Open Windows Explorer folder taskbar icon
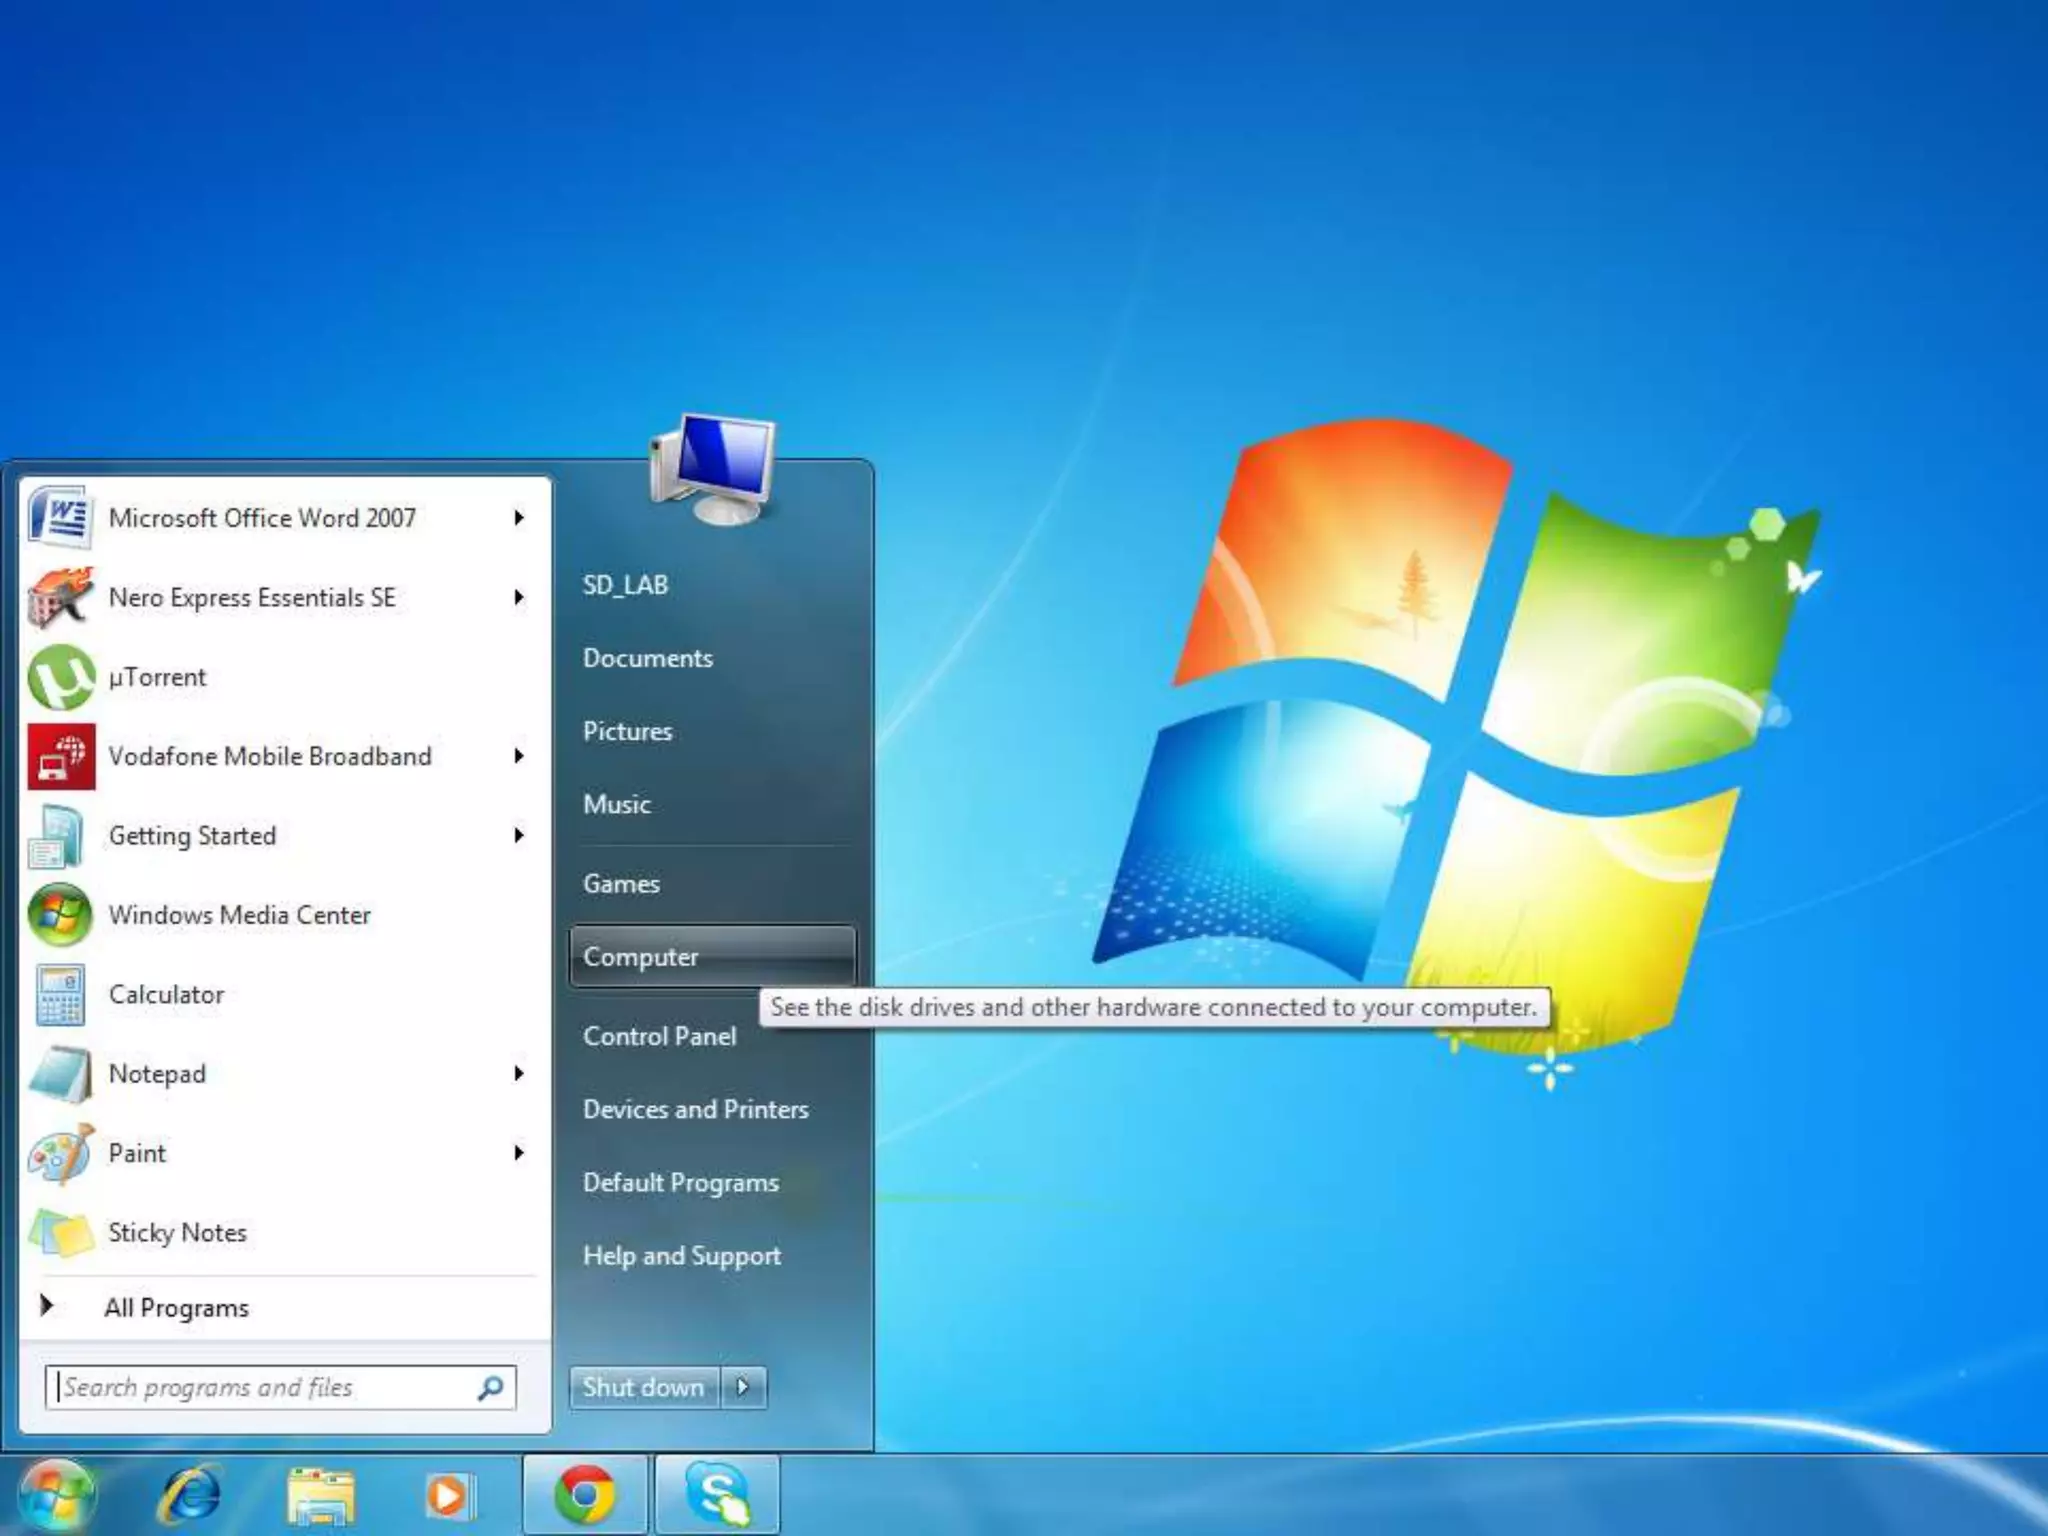2048x1536 pixels. [320, 1496]
